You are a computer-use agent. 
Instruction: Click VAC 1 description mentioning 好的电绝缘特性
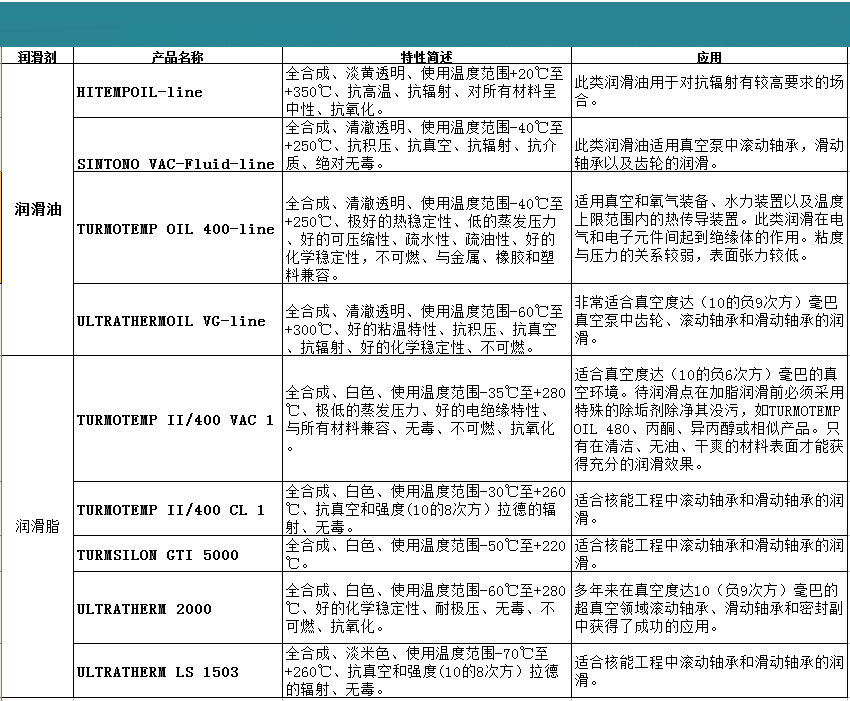[x=427, y=419]
